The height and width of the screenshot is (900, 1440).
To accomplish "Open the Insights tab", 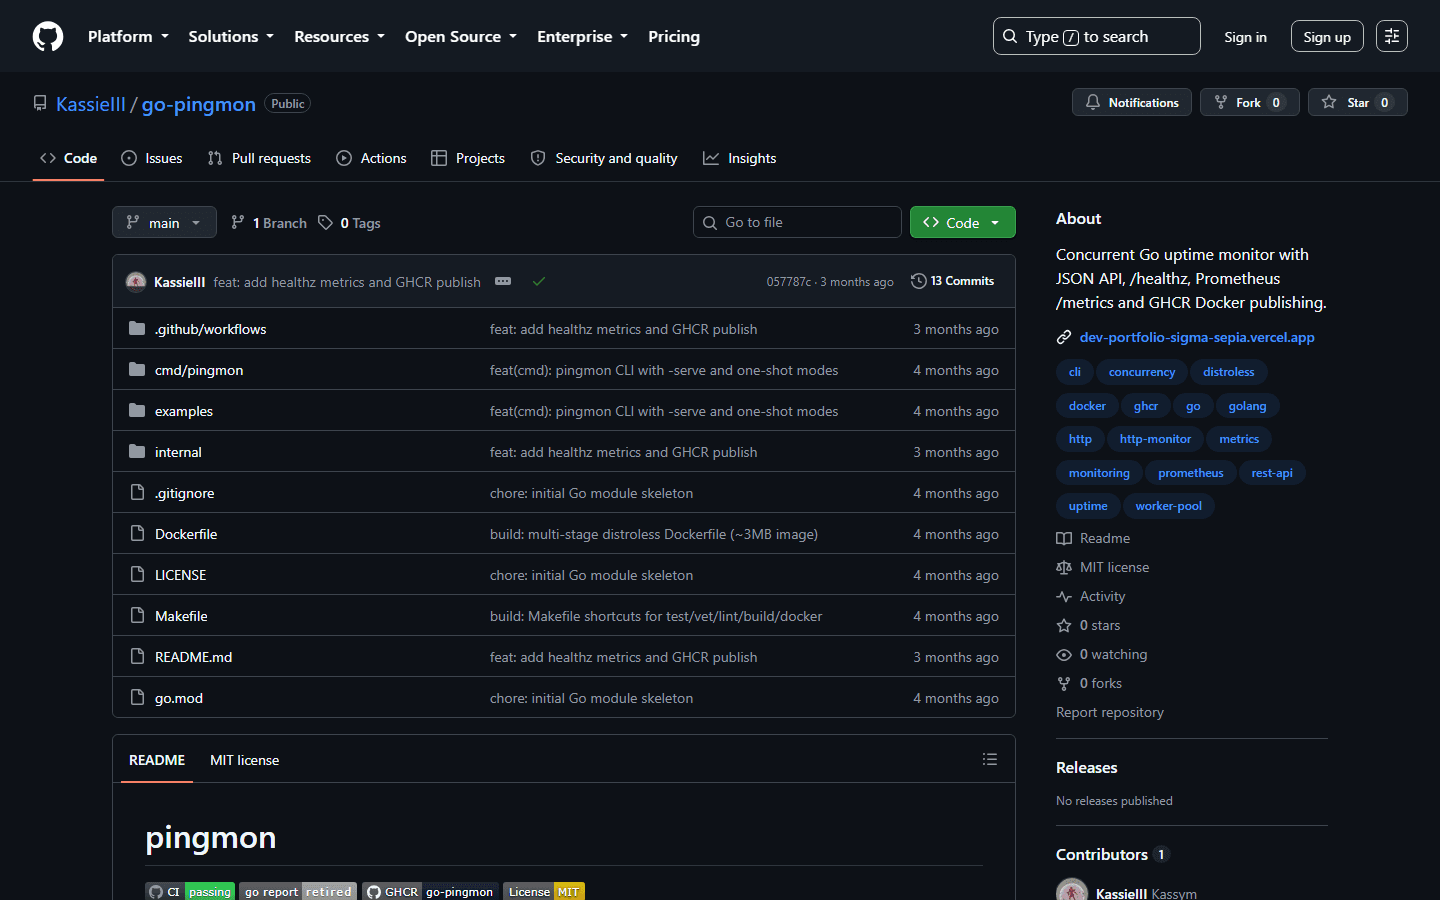I will pos(740,158).
